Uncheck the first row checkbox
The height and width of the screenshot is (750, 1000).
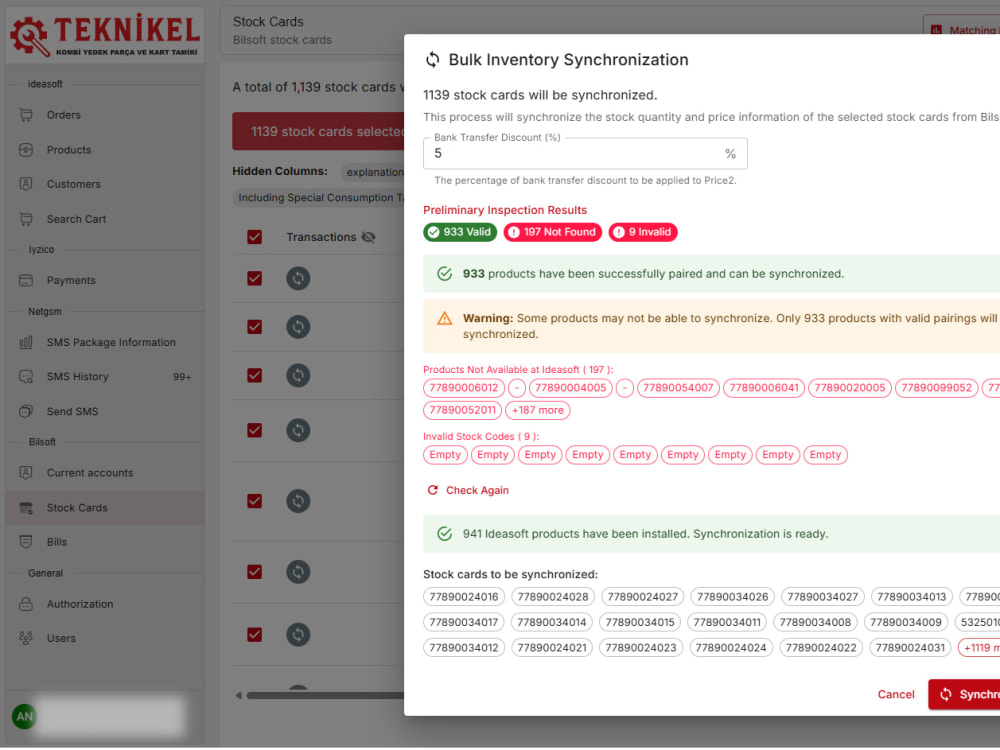click(254, 278)
